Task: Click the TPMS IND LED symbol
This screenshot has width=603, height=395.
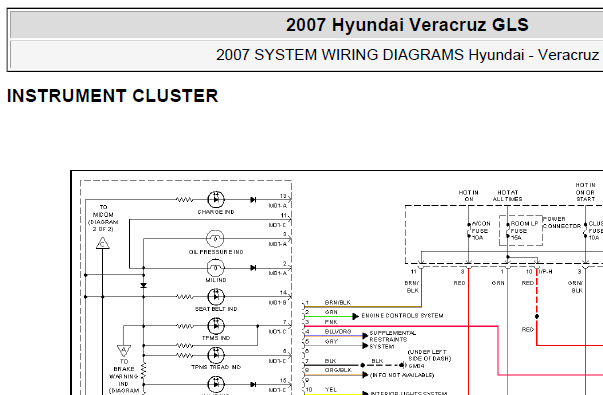Action: (x=216, y=326)
